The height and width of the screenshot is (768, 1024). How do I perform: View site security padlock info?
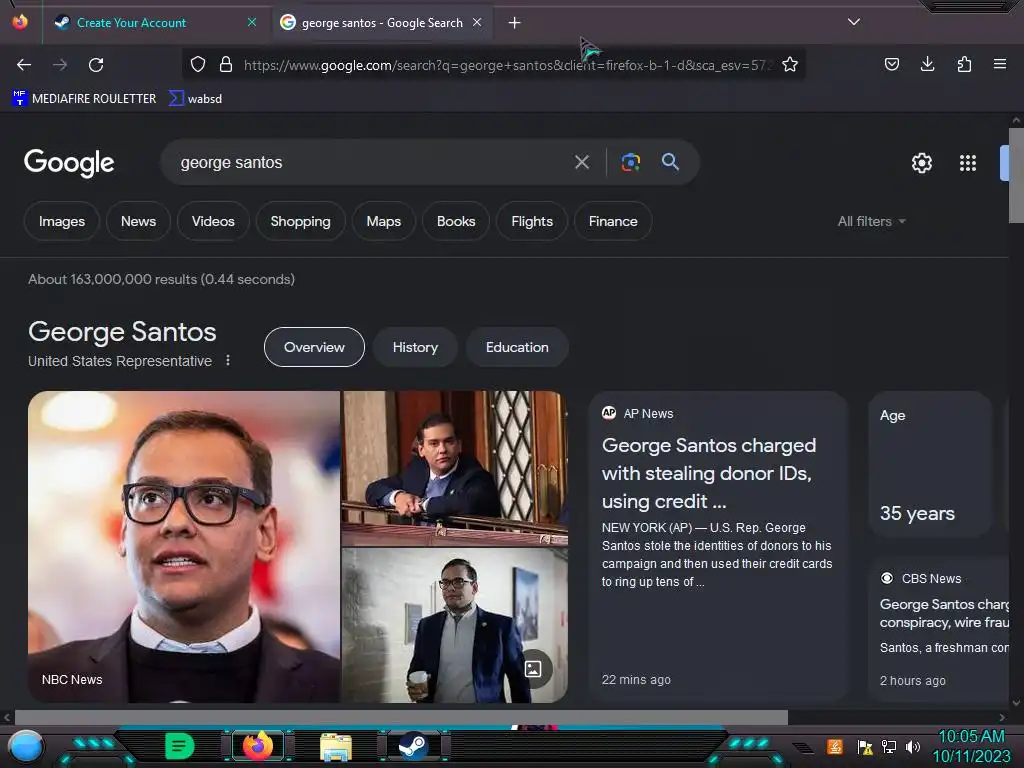click(226, 65)
